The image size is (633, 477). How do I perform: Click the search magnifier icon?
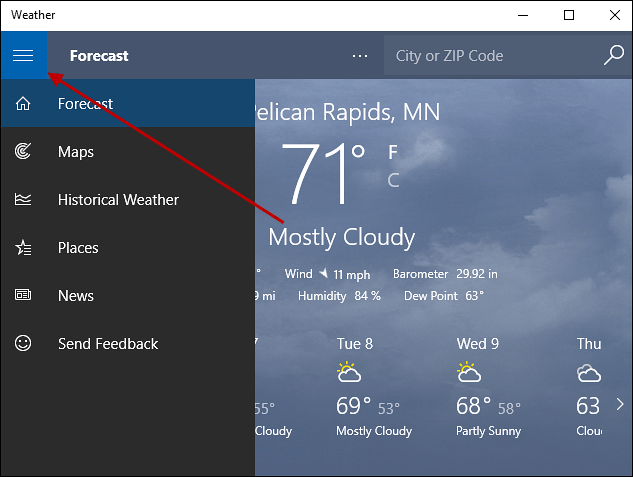pyautogui.click(x=614, y=55)
